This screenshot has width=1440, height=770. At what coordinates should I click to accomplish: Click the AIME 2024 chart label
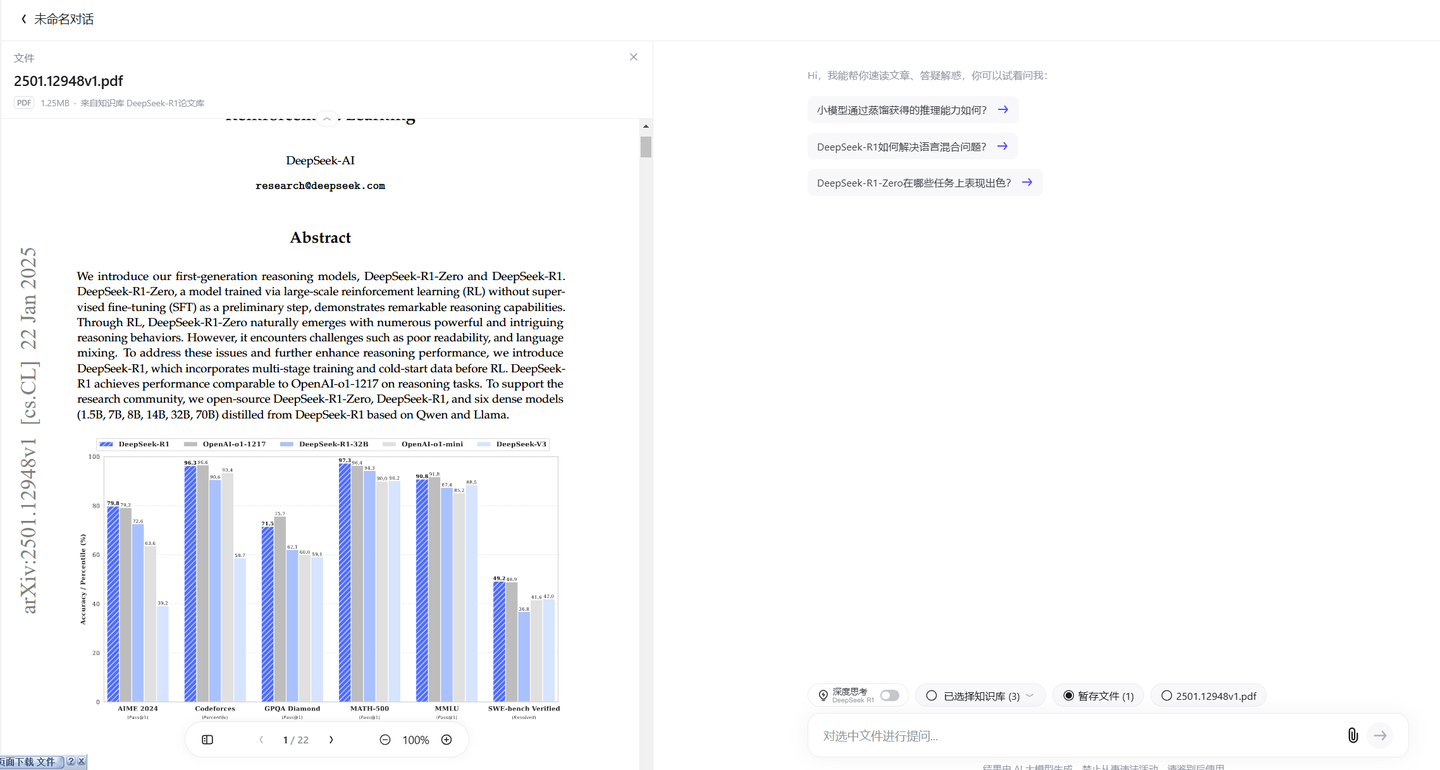(138, 709)
